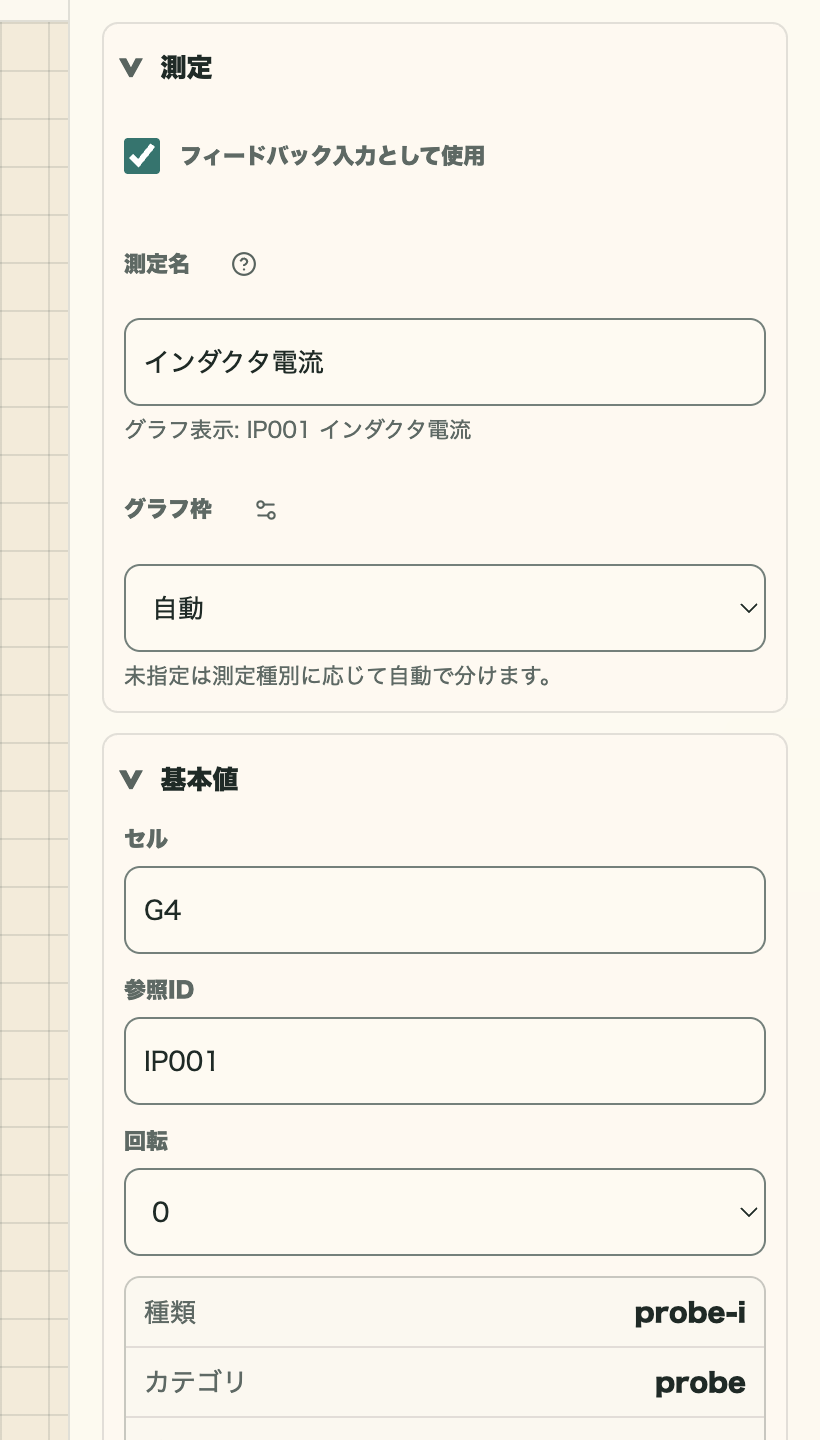Click the セル input field containing G4
Screen dimensions: 820x1440
click(x=445, y=910)
